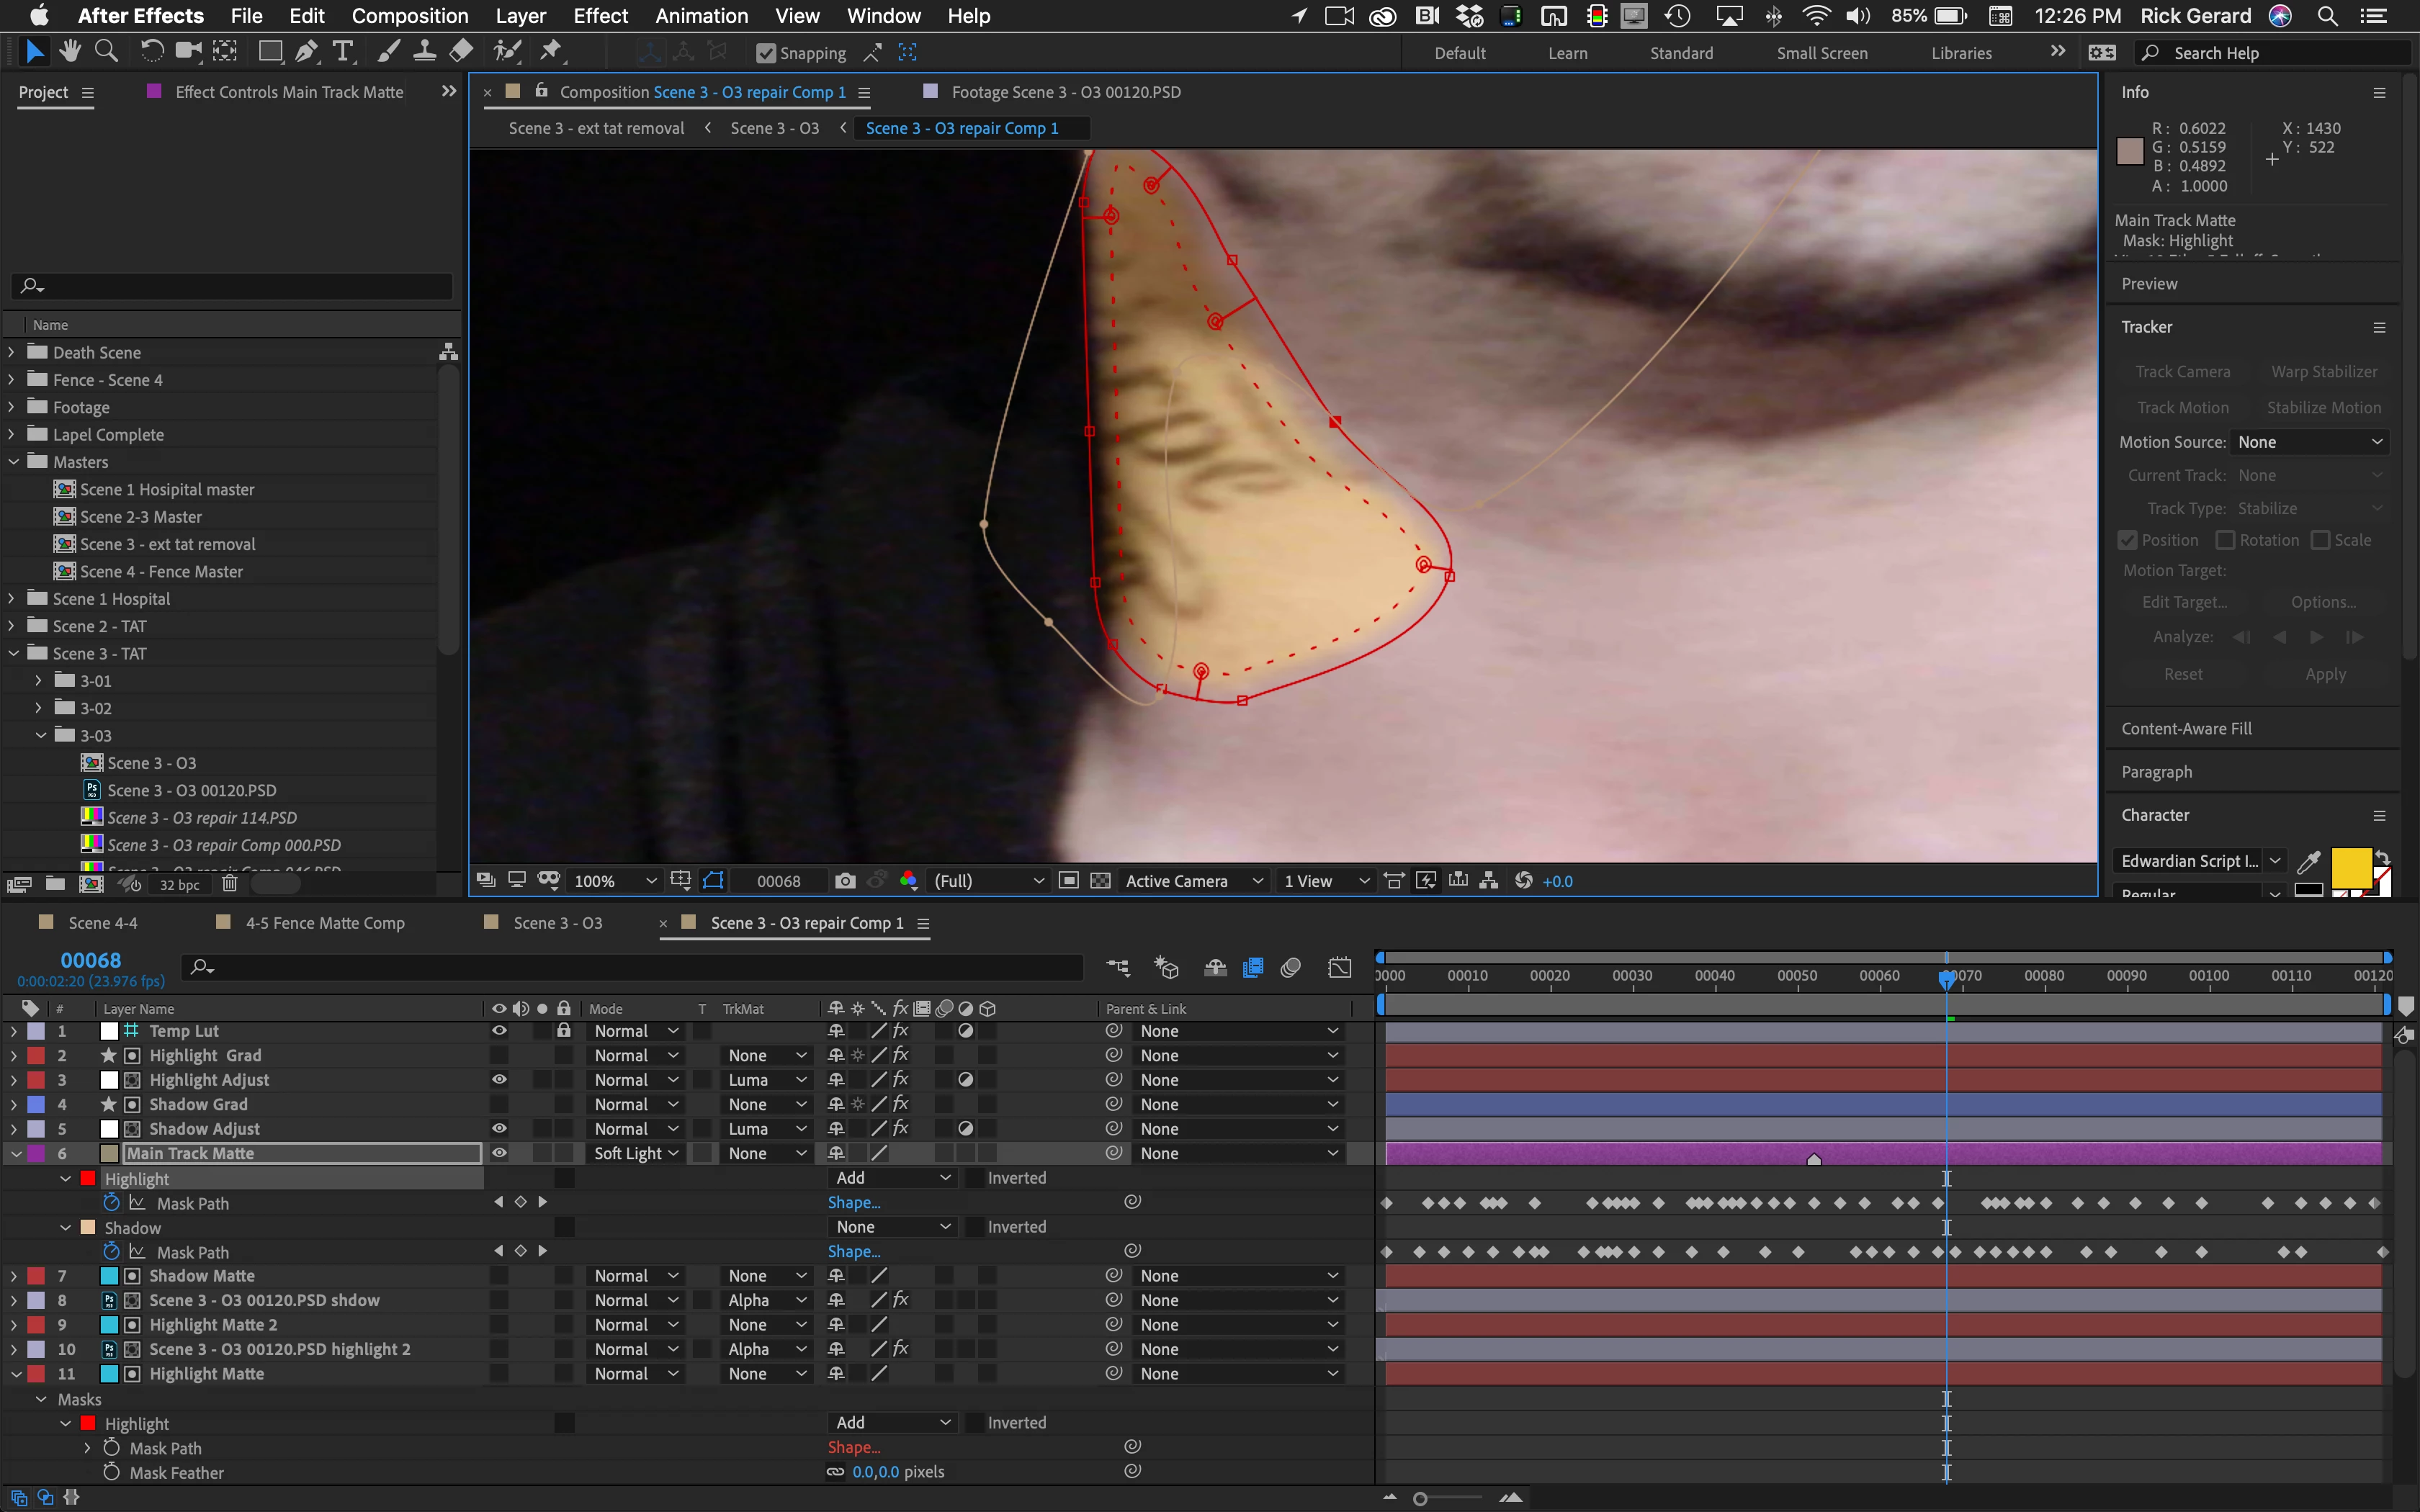Toggle the Snapping checkbox
Viewport: 2420px width, 1512px height.
[x=766, y=53]
